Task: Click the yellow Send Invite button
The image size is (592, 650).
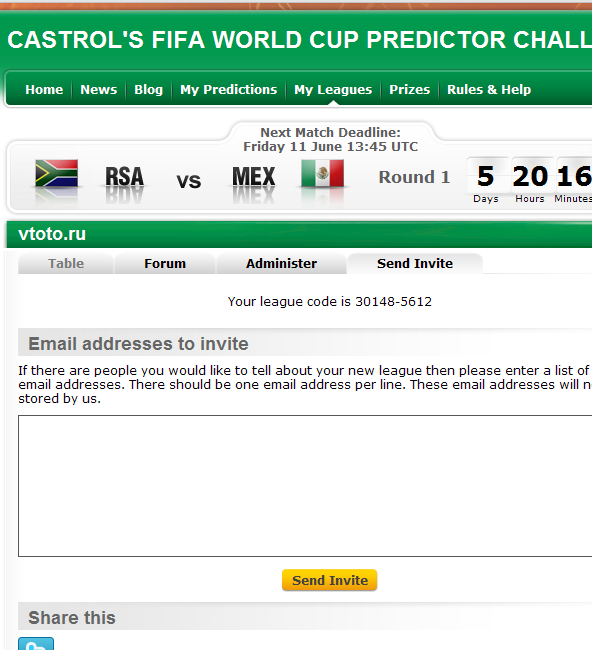Action: pyautogui.click(x=330, y=580)
